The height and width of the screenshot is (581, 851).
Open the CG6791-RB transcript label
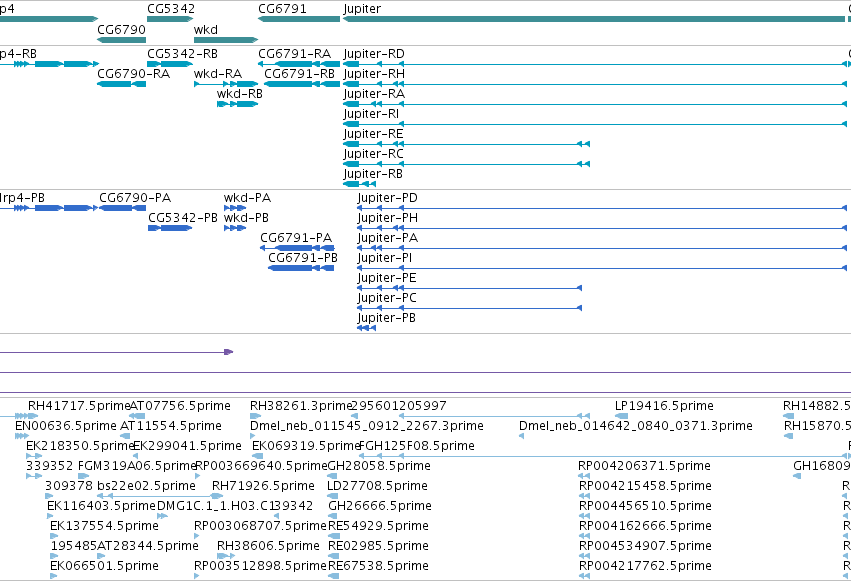pos(300,74)
